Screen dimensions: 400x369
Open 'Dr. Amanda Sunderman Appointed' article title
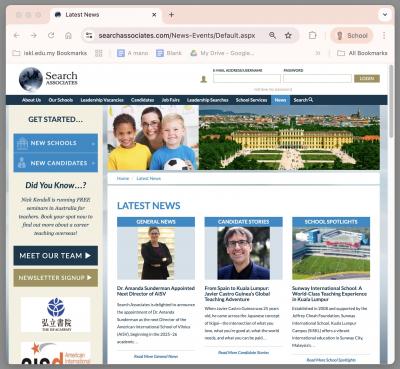[156, 291]
